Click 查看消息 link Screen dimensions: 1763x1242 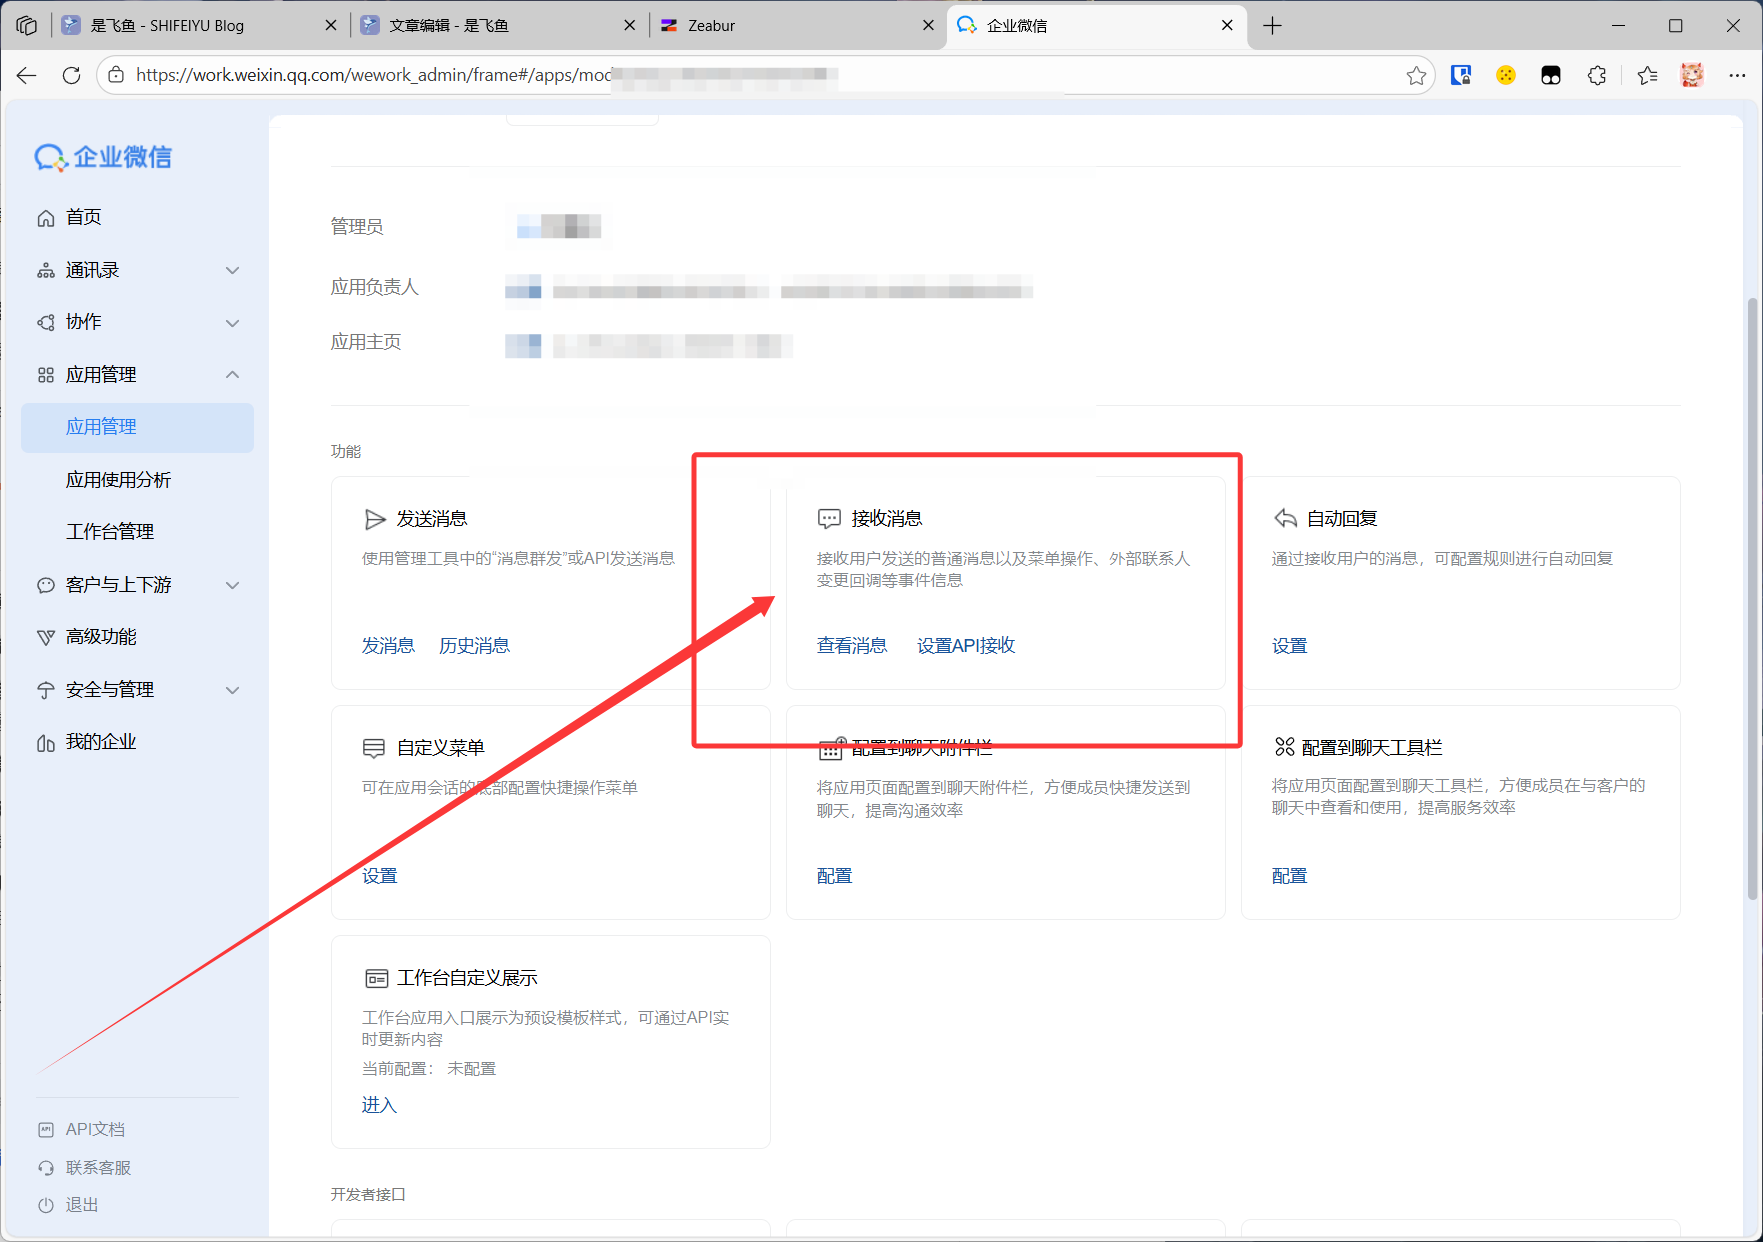click(851, 646)
